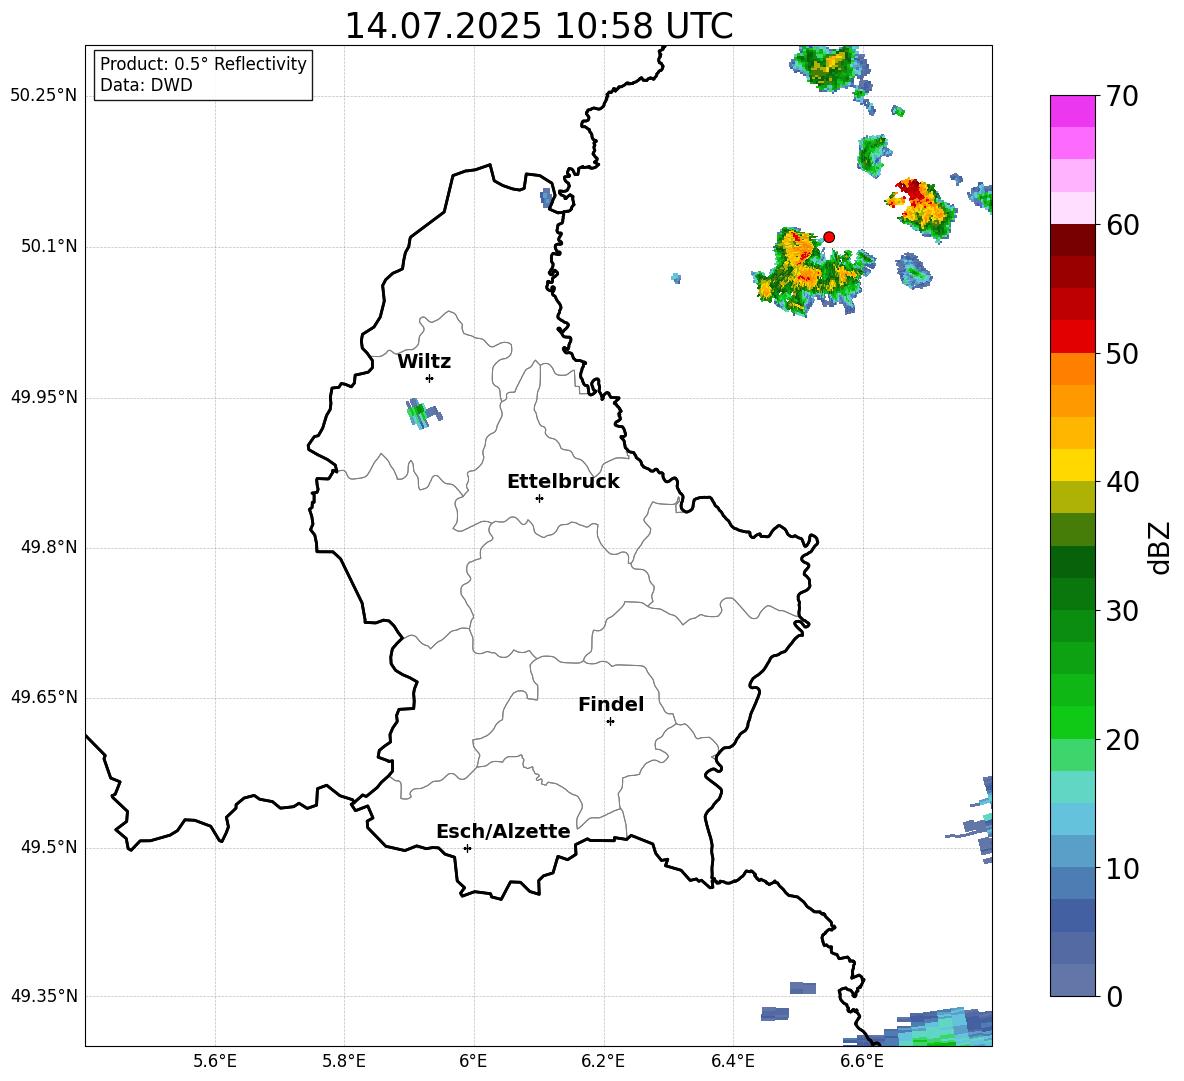This screenshot has width=1184, height=1081.
Task: Click the Esch/Alzette station cross marker
Action: click(467, 848)
